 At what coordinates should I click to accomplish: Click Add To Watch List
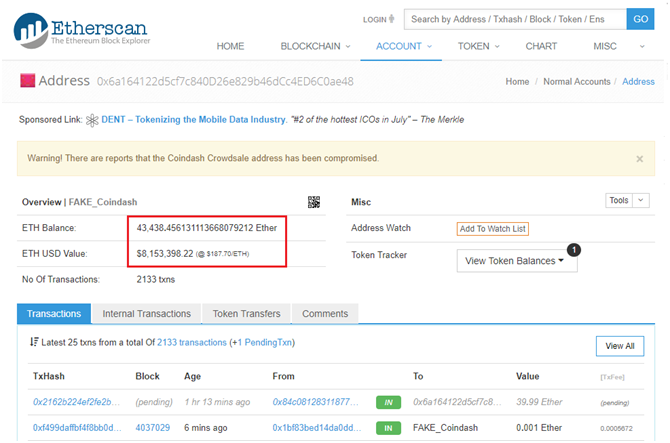492,229
